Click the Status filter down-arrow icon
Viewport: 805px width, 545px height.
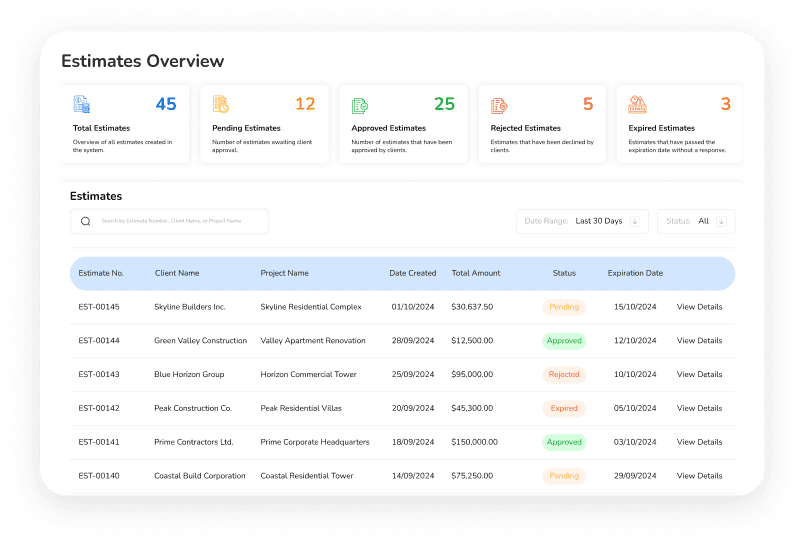721,222
